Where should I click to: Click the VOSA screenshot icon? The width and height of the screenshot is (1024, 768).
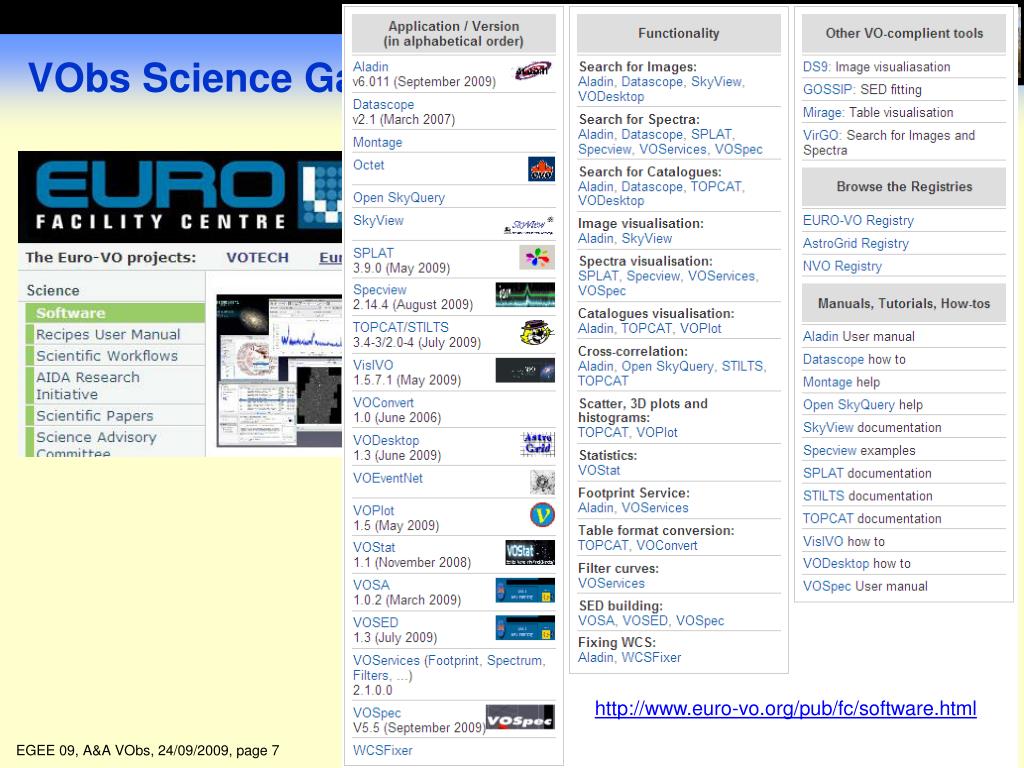pyautogui.click(x=525, y=590)
